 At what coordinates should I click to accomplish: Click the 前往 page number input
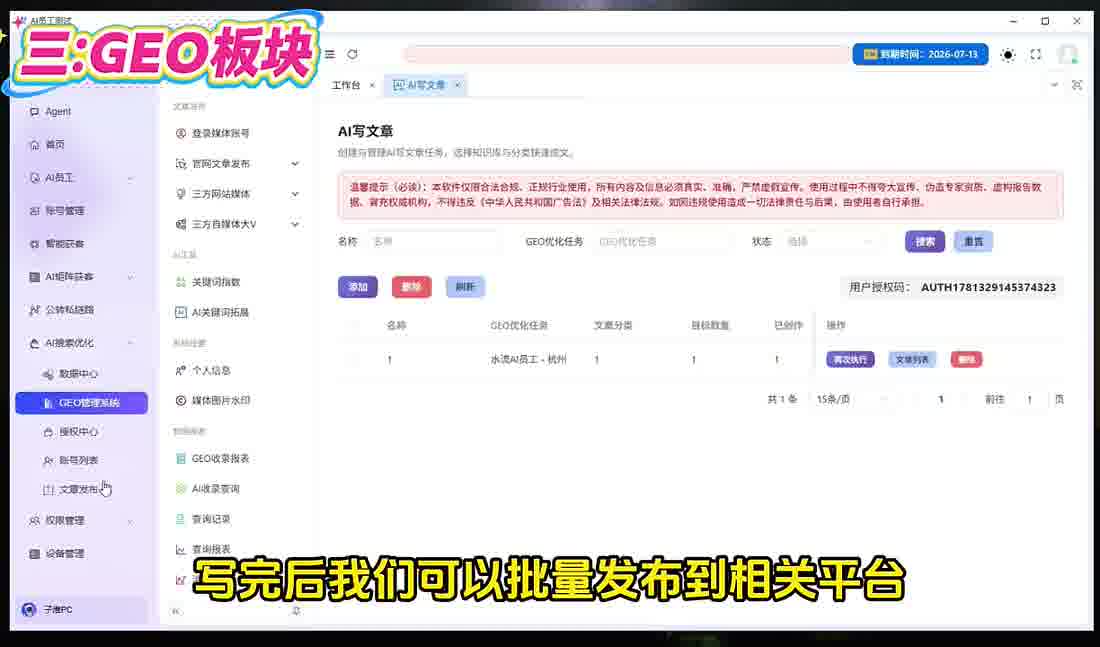(1029, 399)
